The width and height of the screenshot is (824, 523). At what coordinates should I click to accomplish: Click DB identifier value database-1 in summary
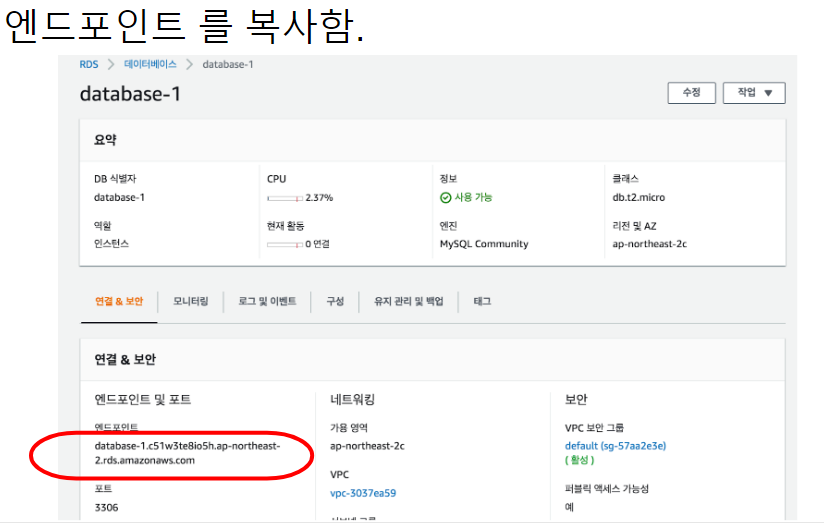(119, 198)
